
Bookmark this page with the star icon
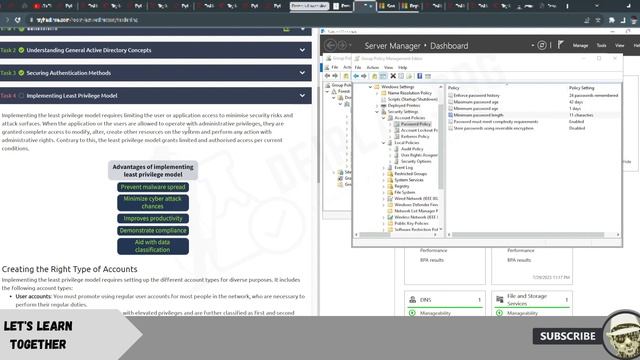point(598,20)
